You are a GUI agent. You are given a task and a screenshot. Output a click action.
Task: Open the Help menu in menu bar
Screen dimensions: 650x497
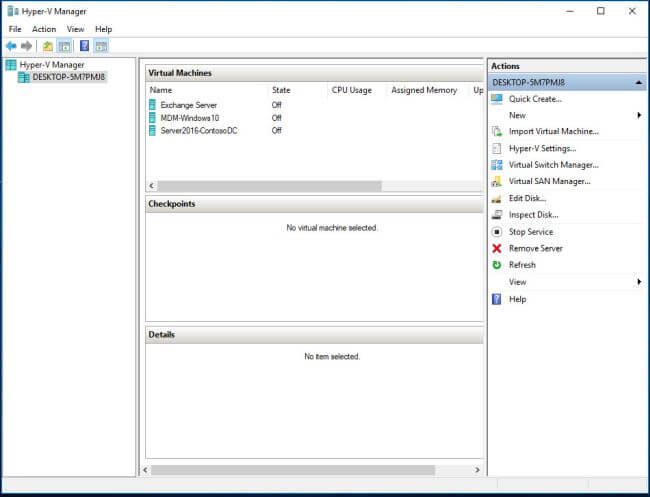point(103,29)
